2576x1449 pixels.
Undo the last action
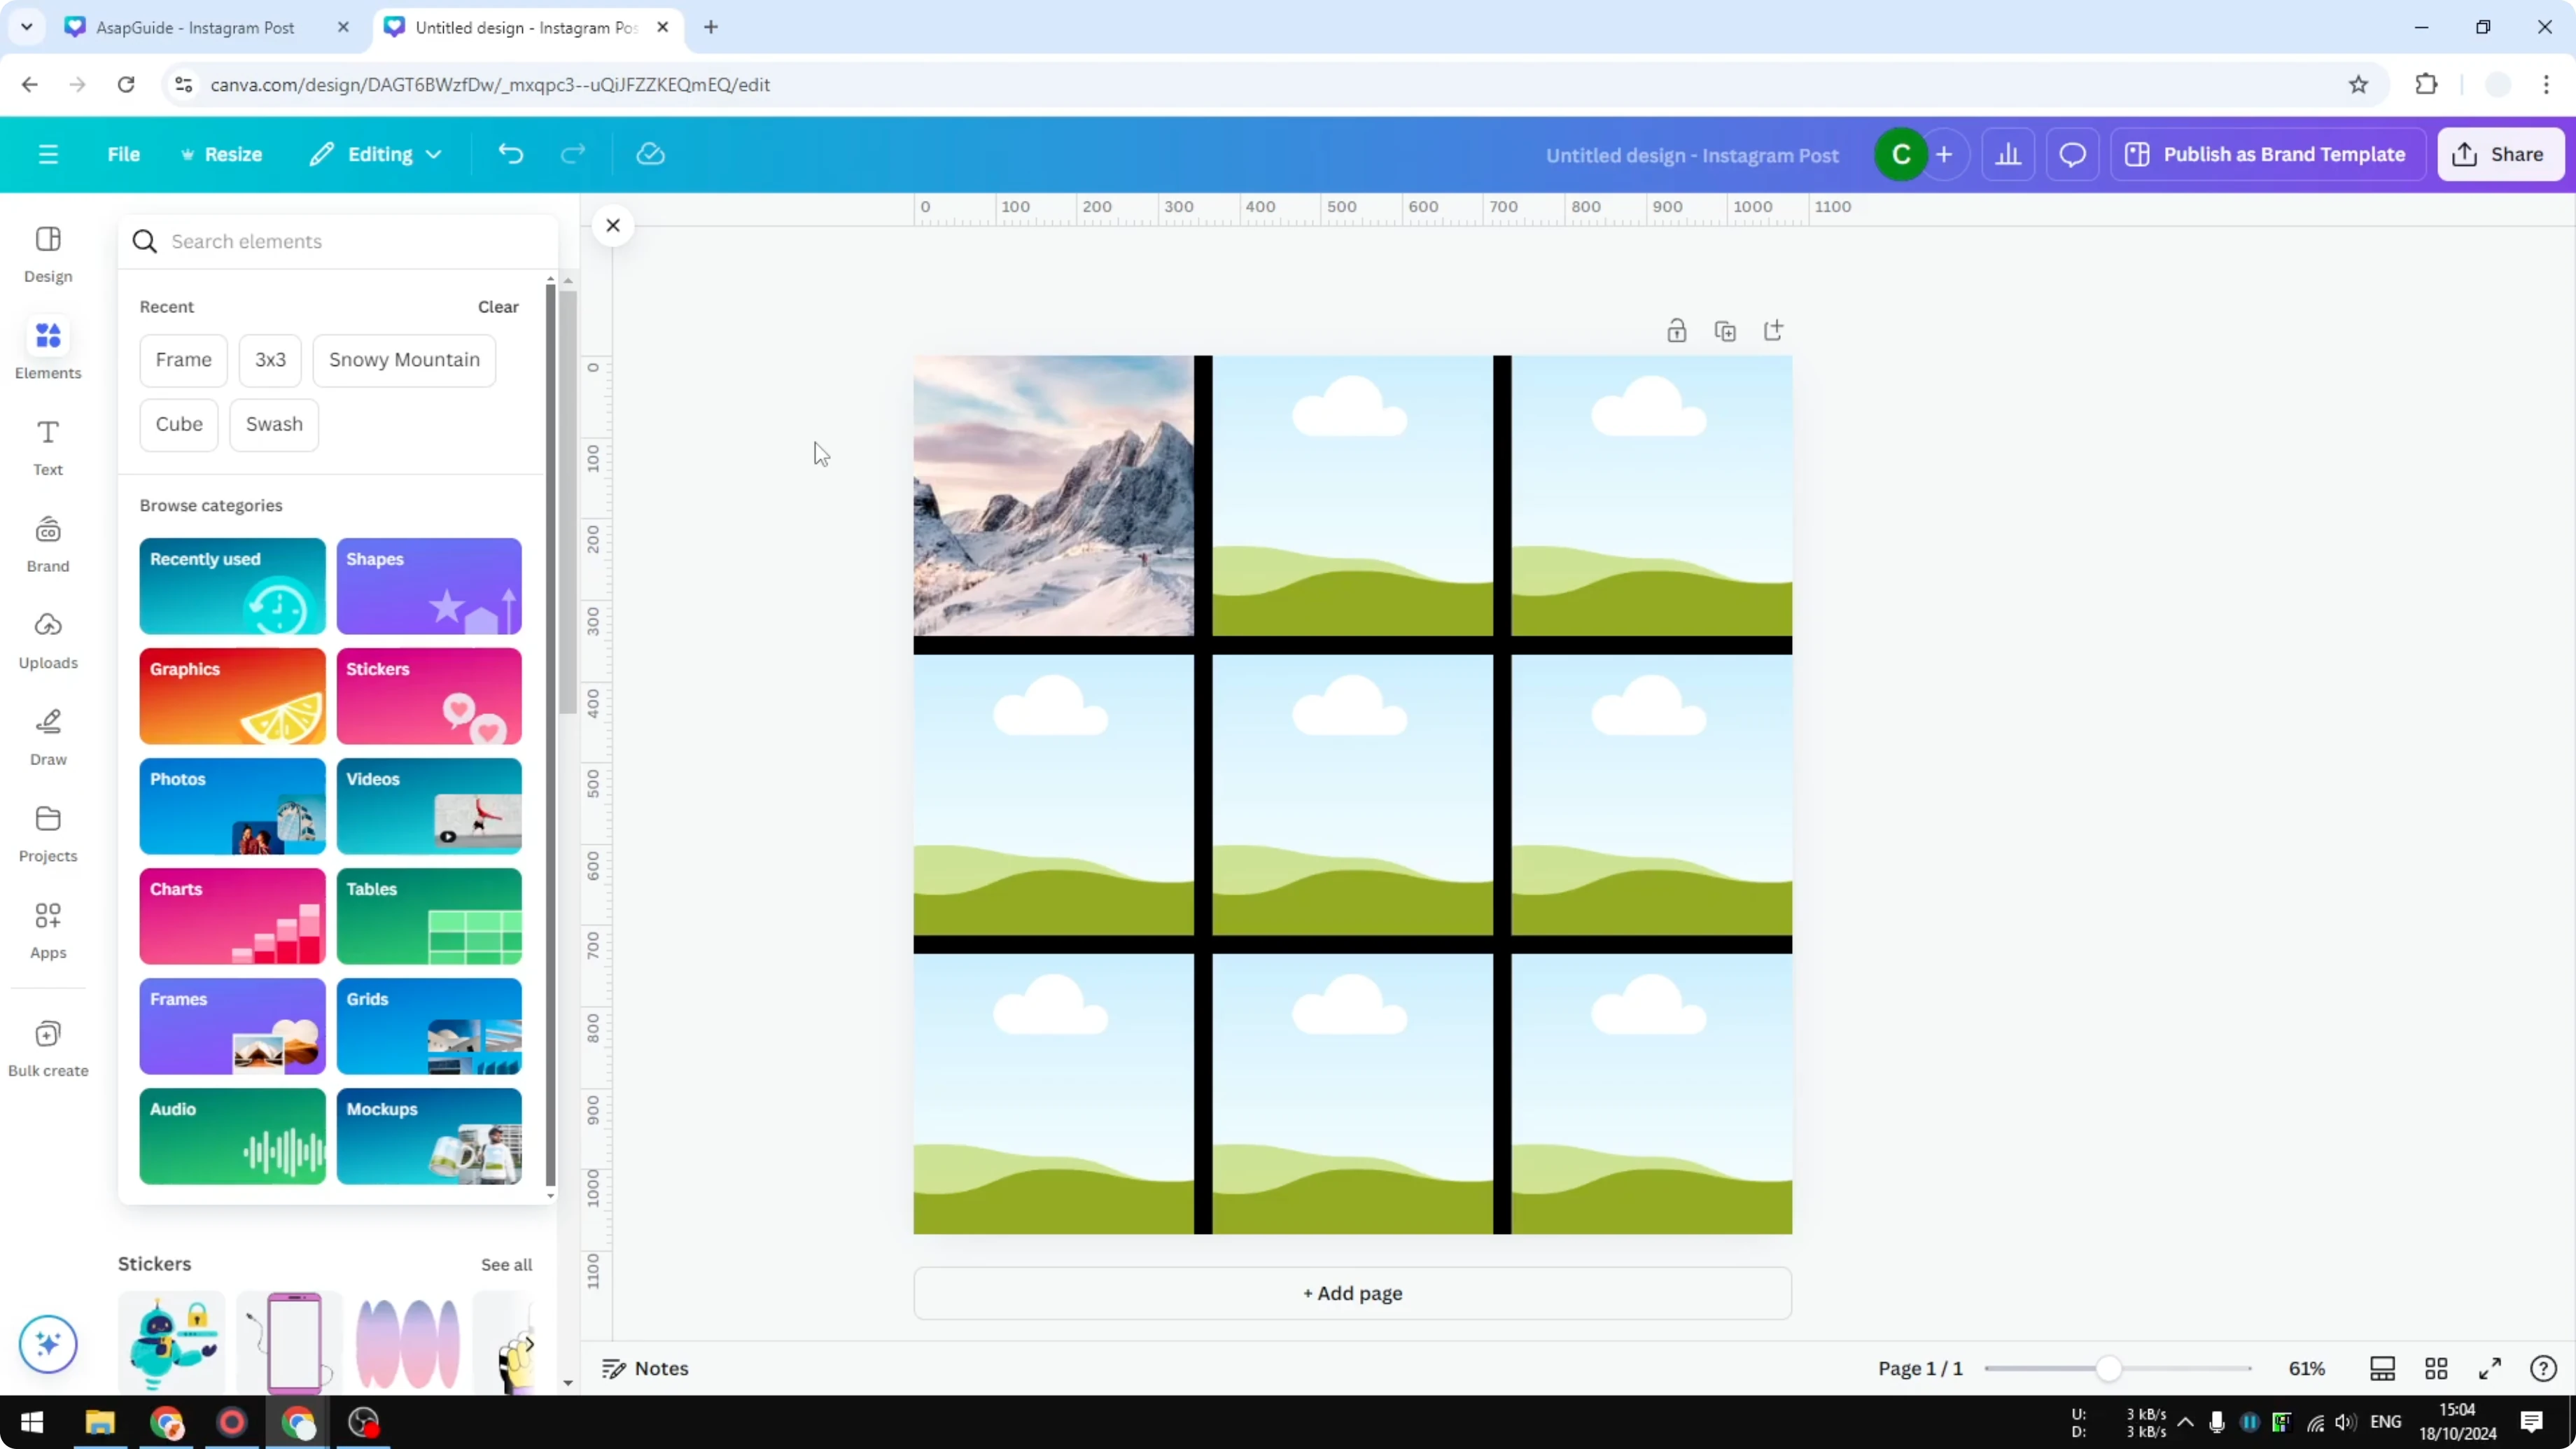[x=510, y=153]
